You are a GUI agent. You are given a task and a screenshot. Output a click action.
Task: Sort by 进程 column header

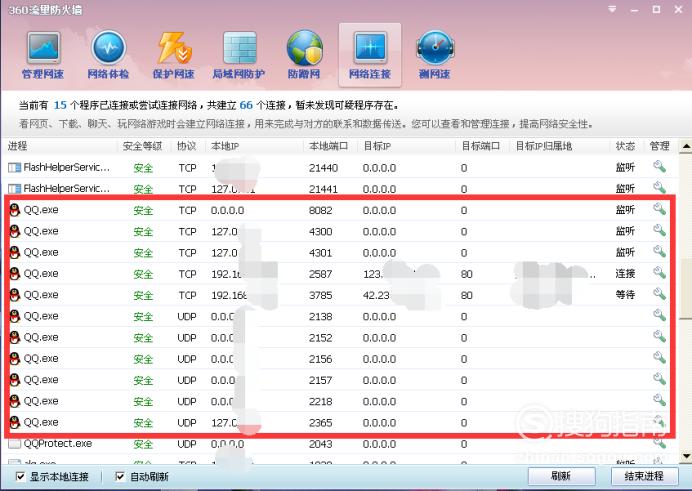(x=18, y=146)
